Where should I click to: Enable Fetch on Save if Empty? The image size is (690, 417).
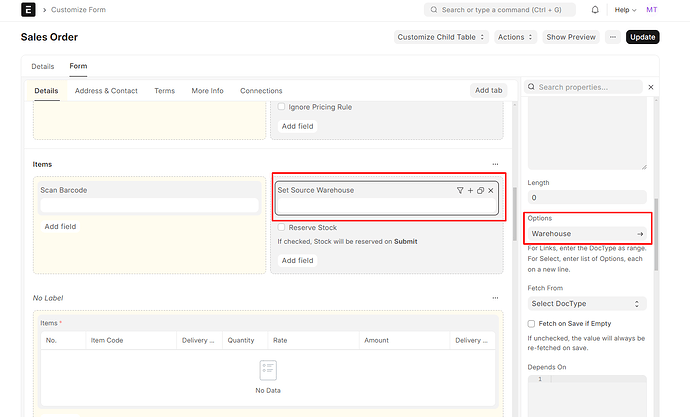click(531, 324)
